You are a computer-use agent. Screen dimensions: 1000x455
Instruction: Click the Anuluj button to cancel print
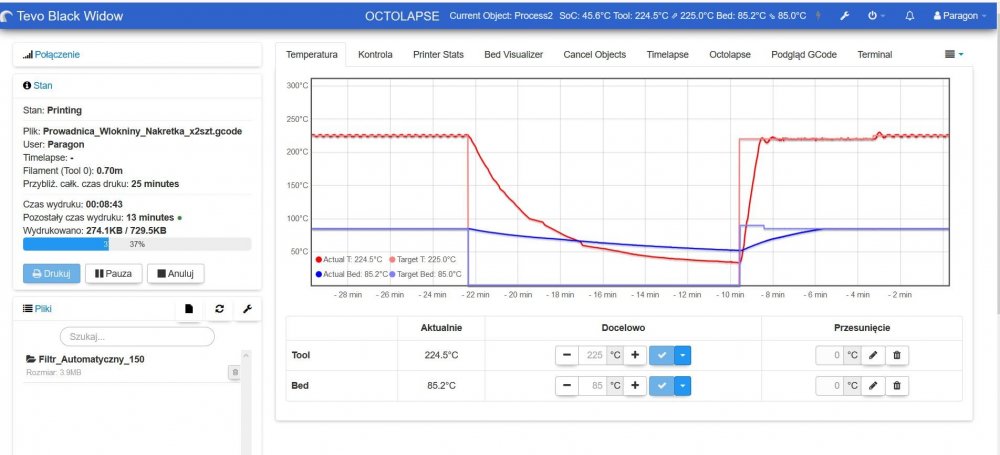tap(176, 273)
